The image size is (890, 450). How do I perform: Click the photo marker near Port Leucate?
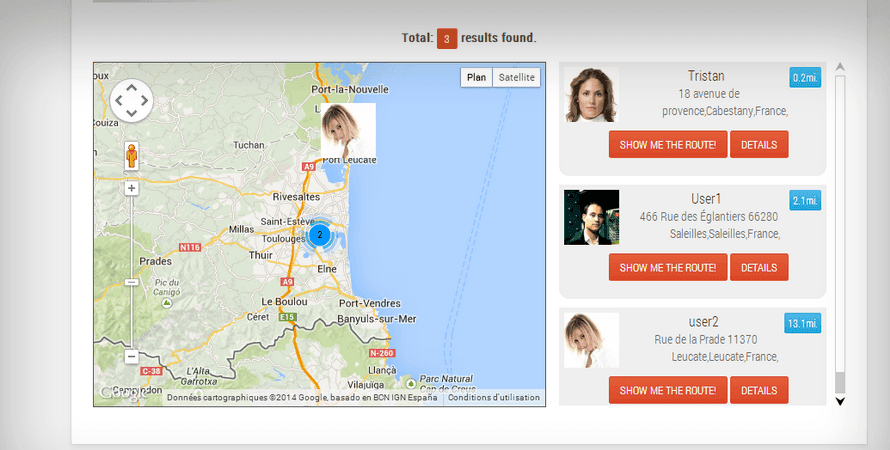coord(348,130)
